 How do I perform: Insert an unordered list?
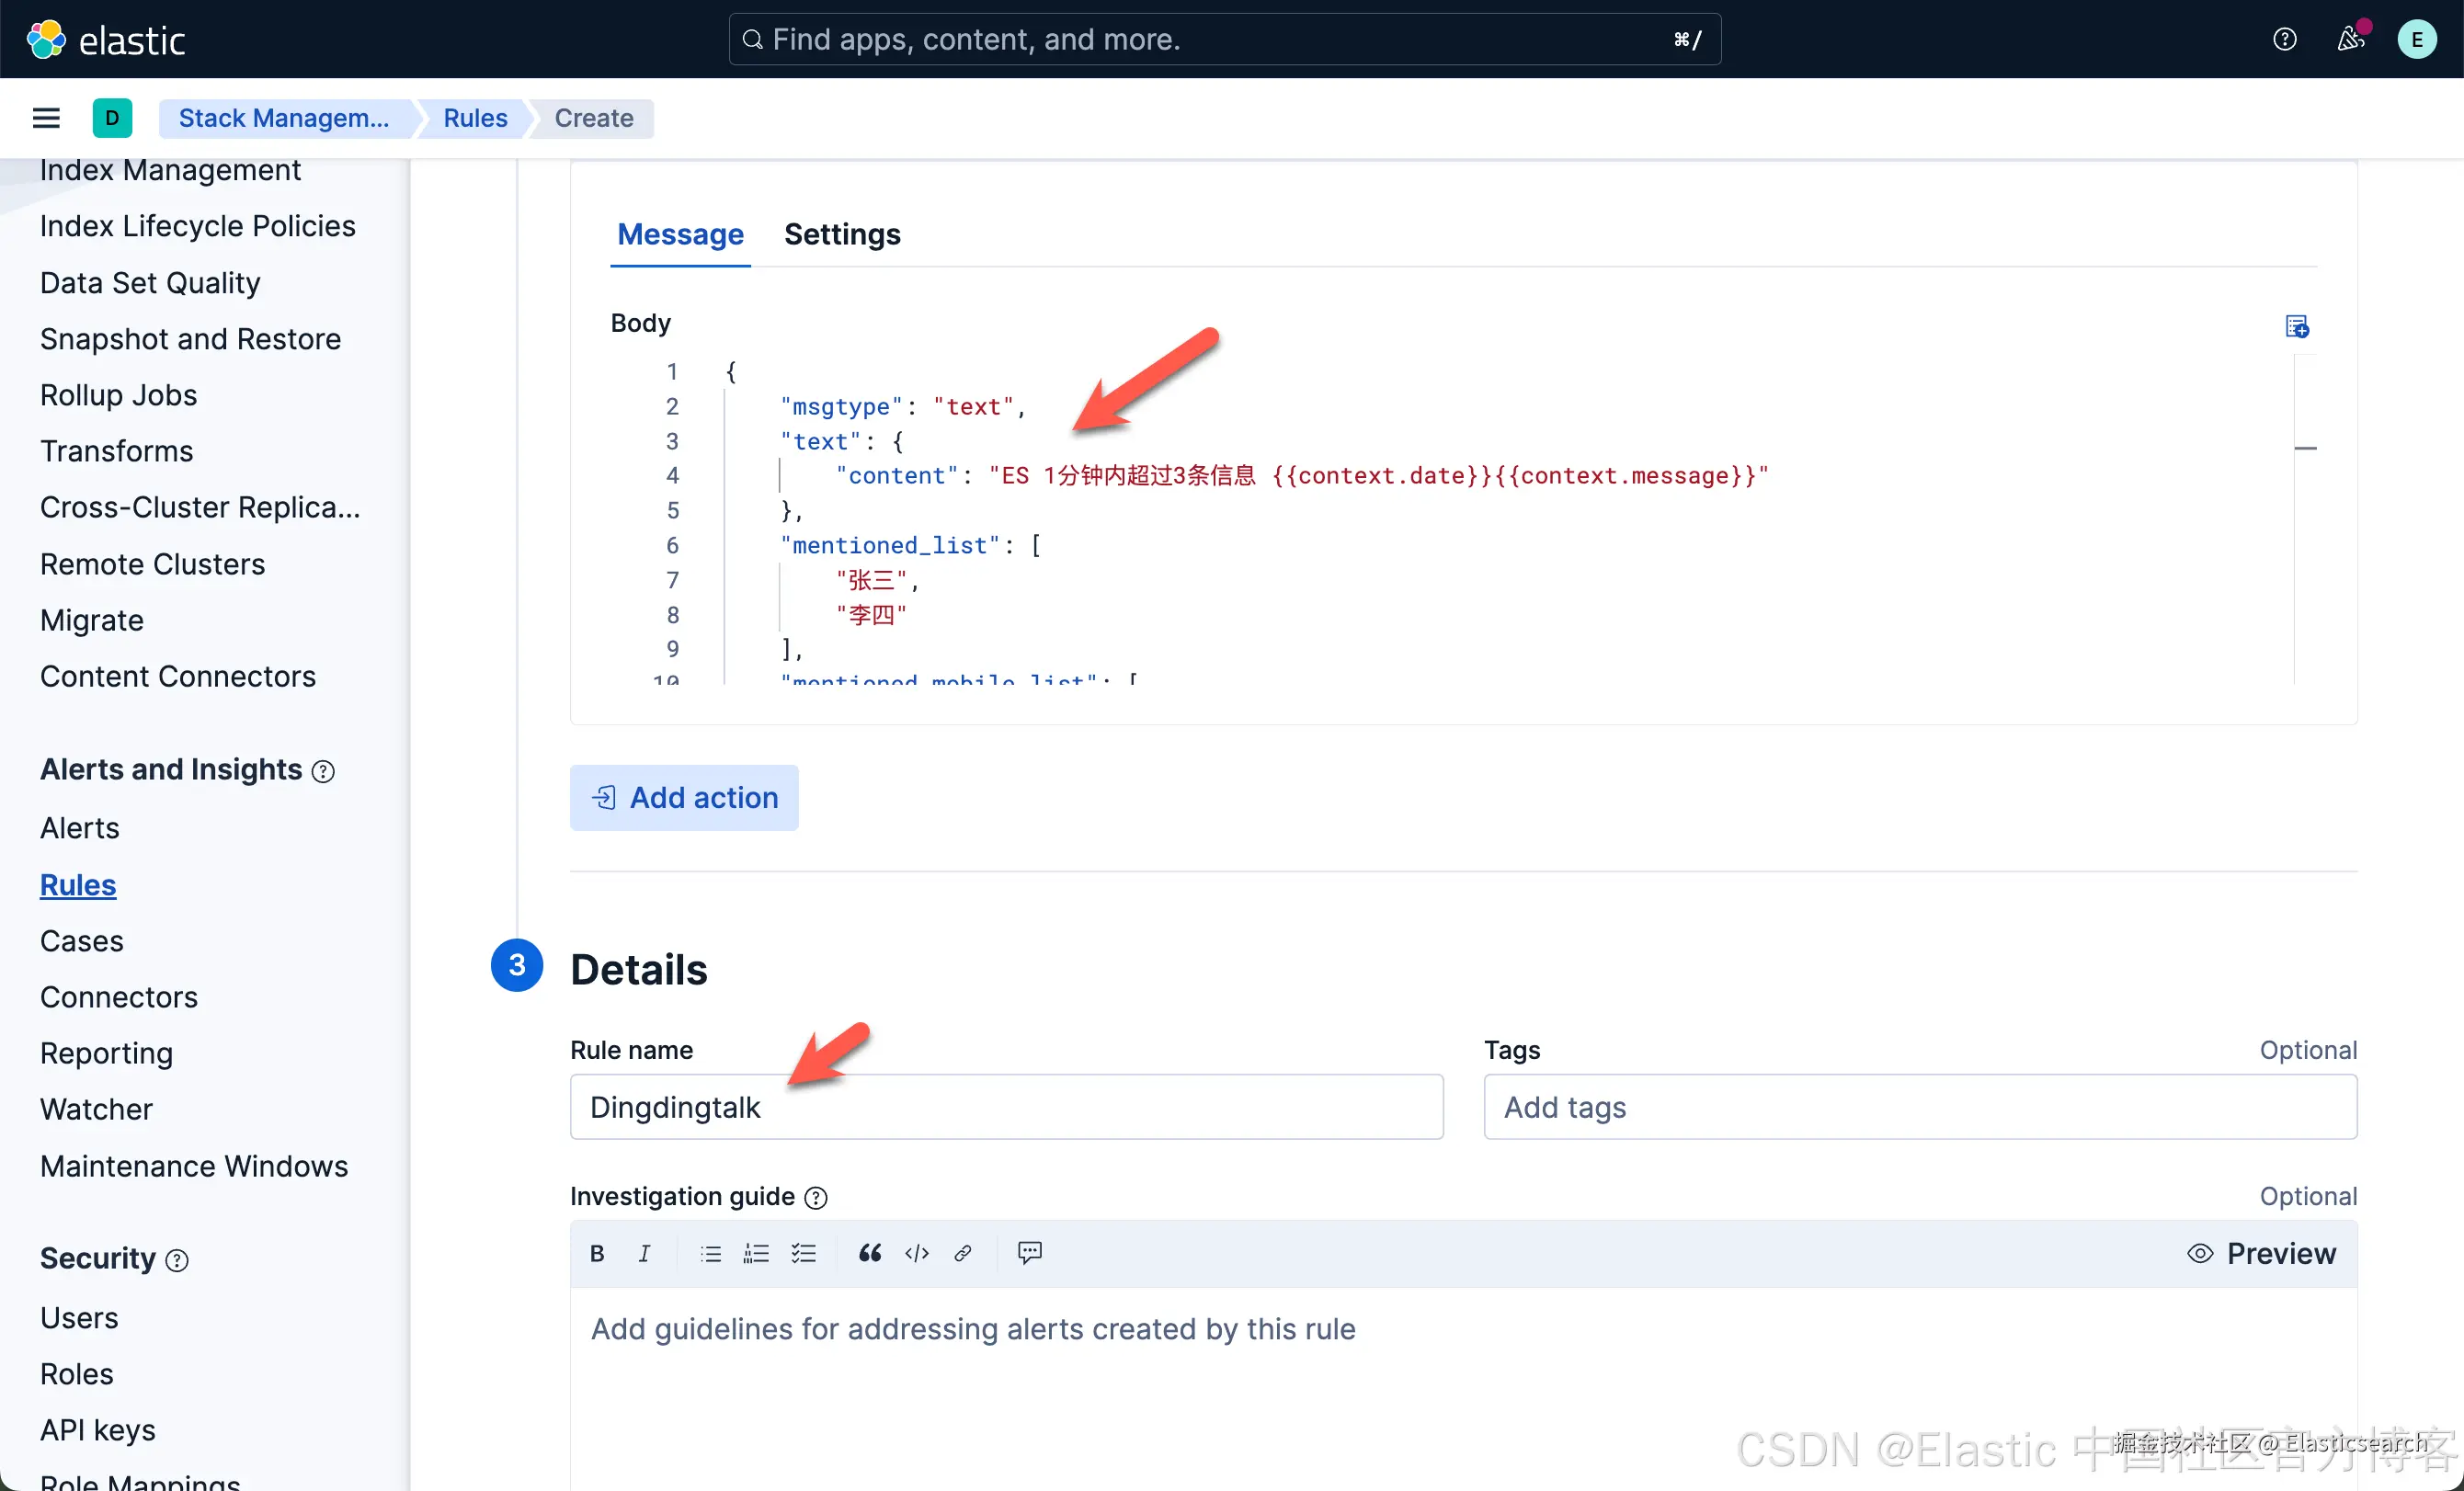[x=711, y=1253]
